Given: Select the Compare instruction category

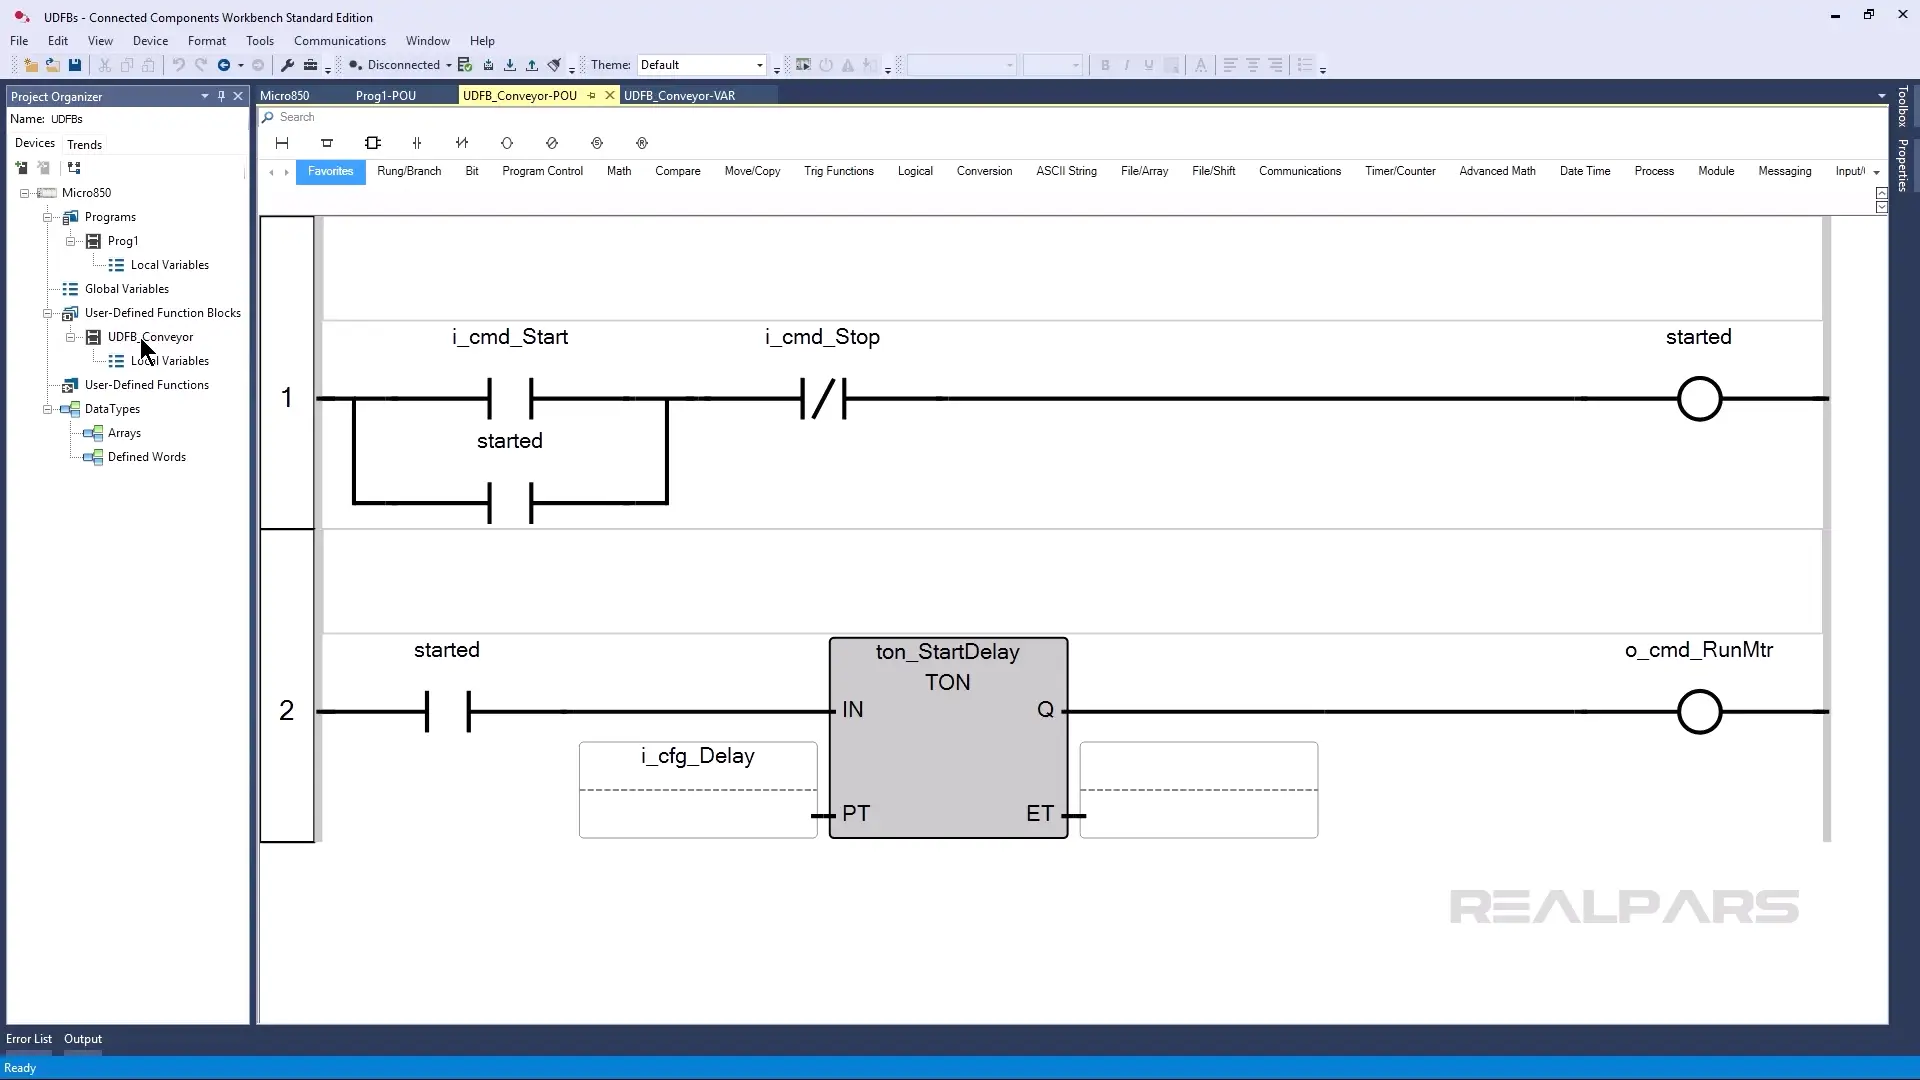Looking at the screenshot, I should click(678, 172).
